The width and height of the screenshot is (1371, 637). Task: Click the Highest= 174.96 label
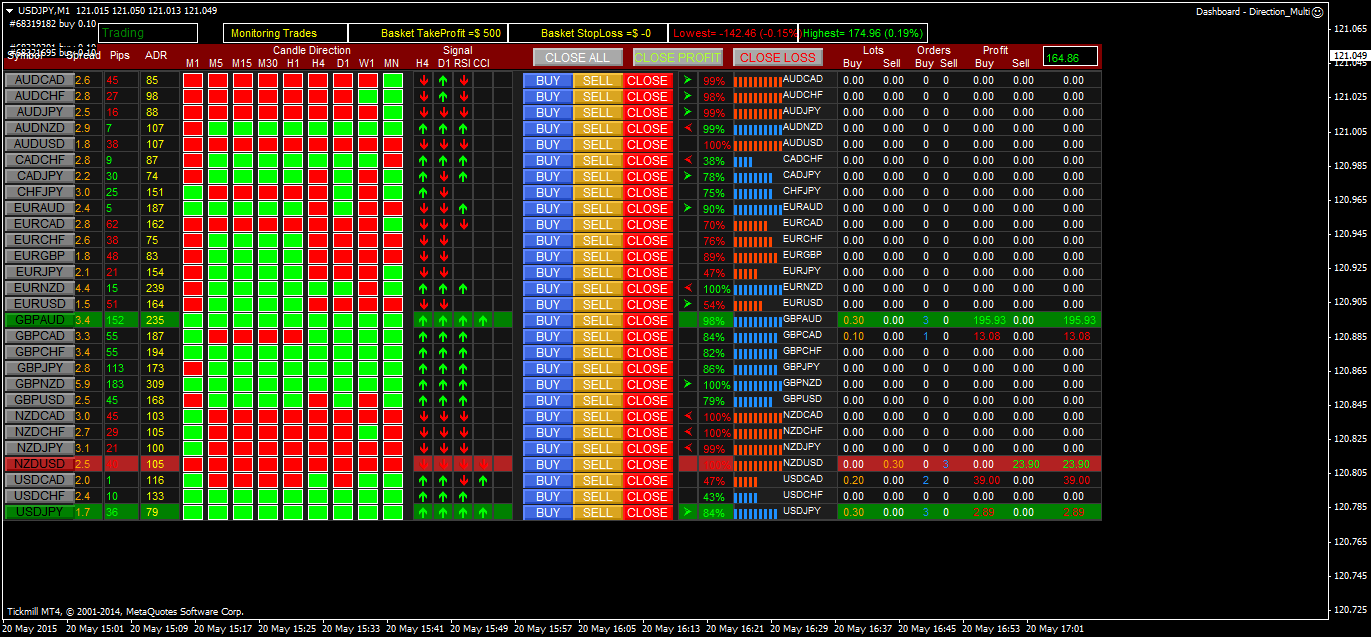[864, 33]
